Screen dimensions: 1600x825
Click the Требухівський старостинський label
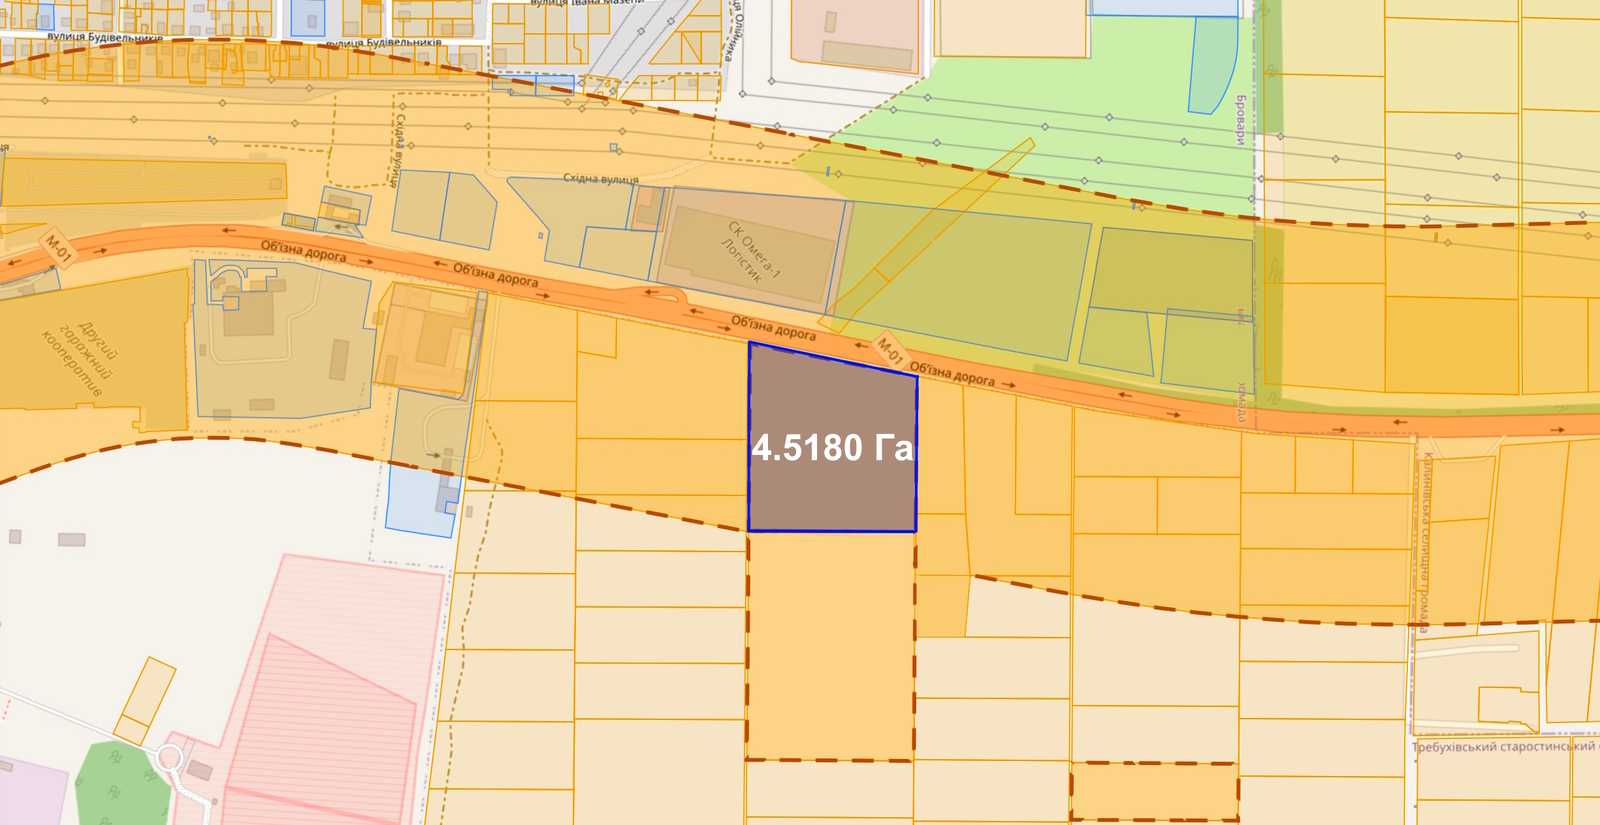(1503, 747)
